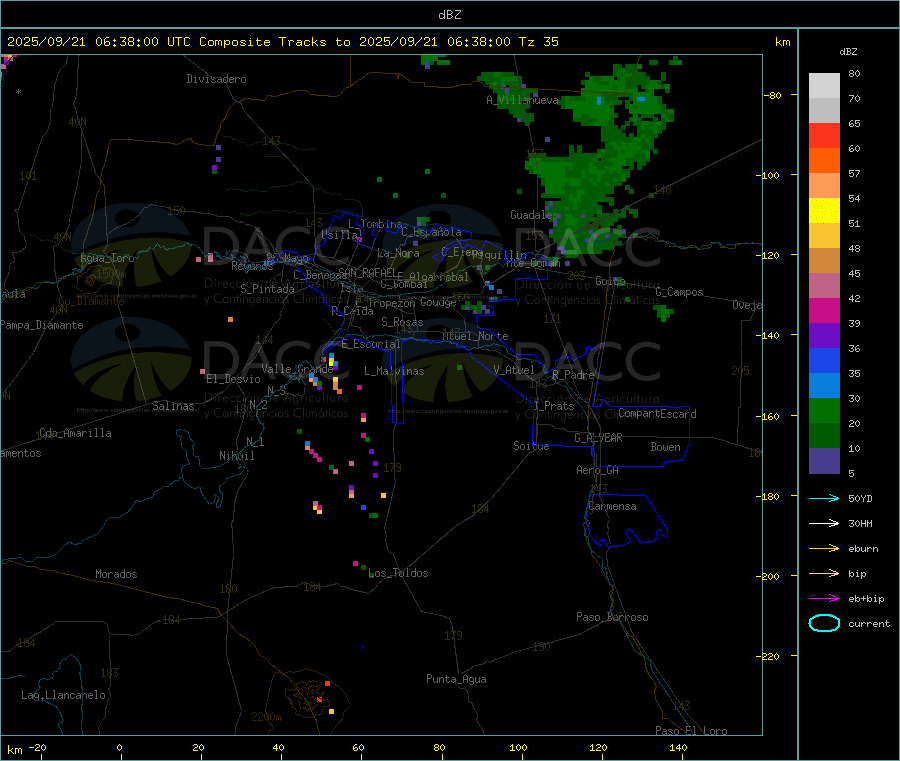The image size is (900, 761).
Task: Select the red 60-65 dBZ color band
Action: pos(824,135)
